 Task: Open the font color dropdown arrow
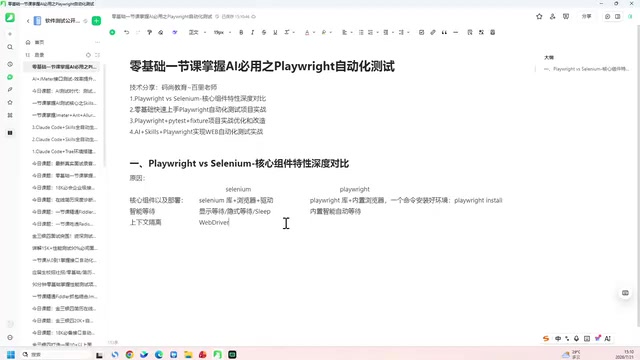tap(313, 32)
